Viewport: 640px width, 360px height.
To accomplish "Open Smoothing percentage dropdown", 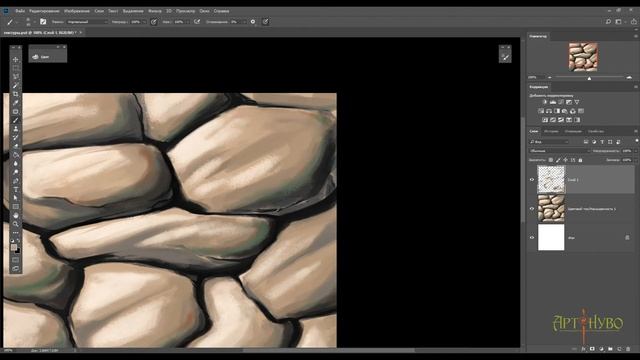I will click(x=244, y=22).
